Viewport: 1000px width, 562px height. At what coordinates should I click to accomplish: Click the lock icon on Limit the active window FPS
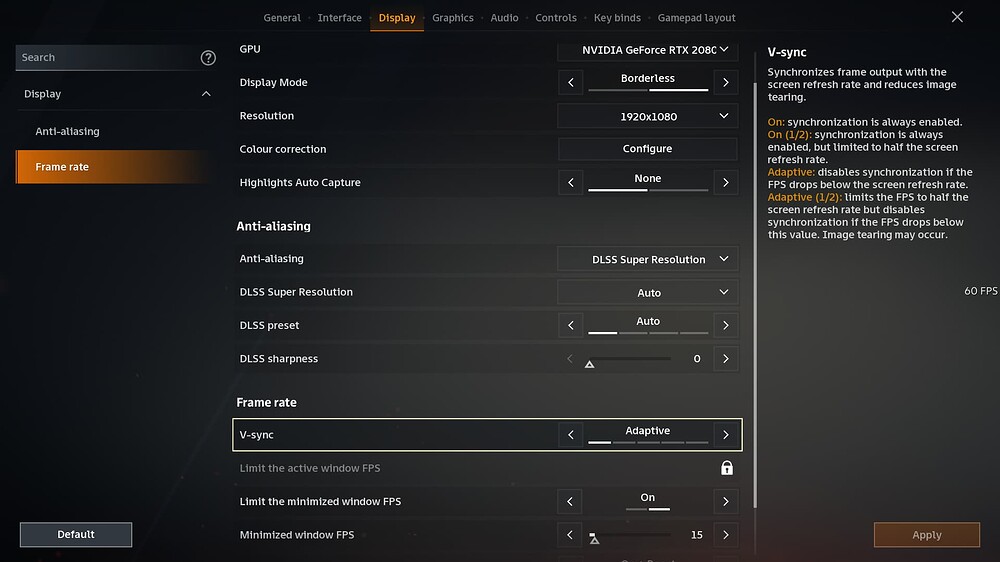coord(726,468)
